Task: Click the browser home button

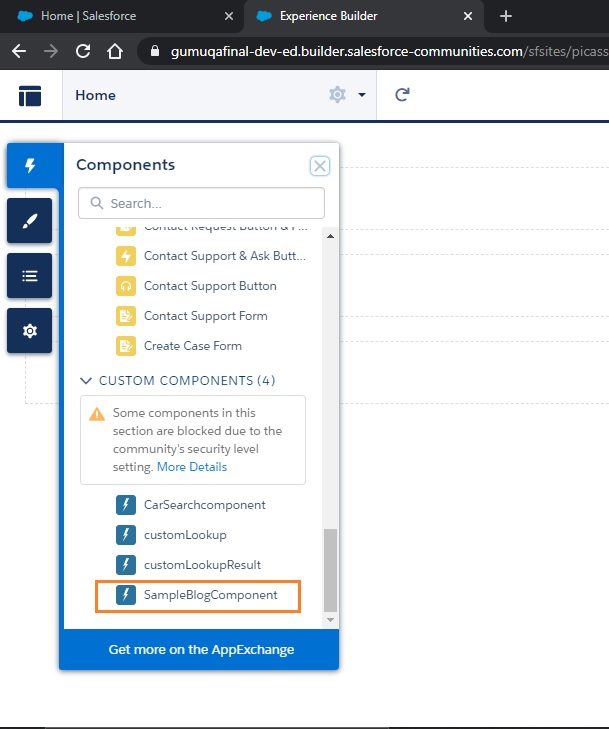Action: 115,51
